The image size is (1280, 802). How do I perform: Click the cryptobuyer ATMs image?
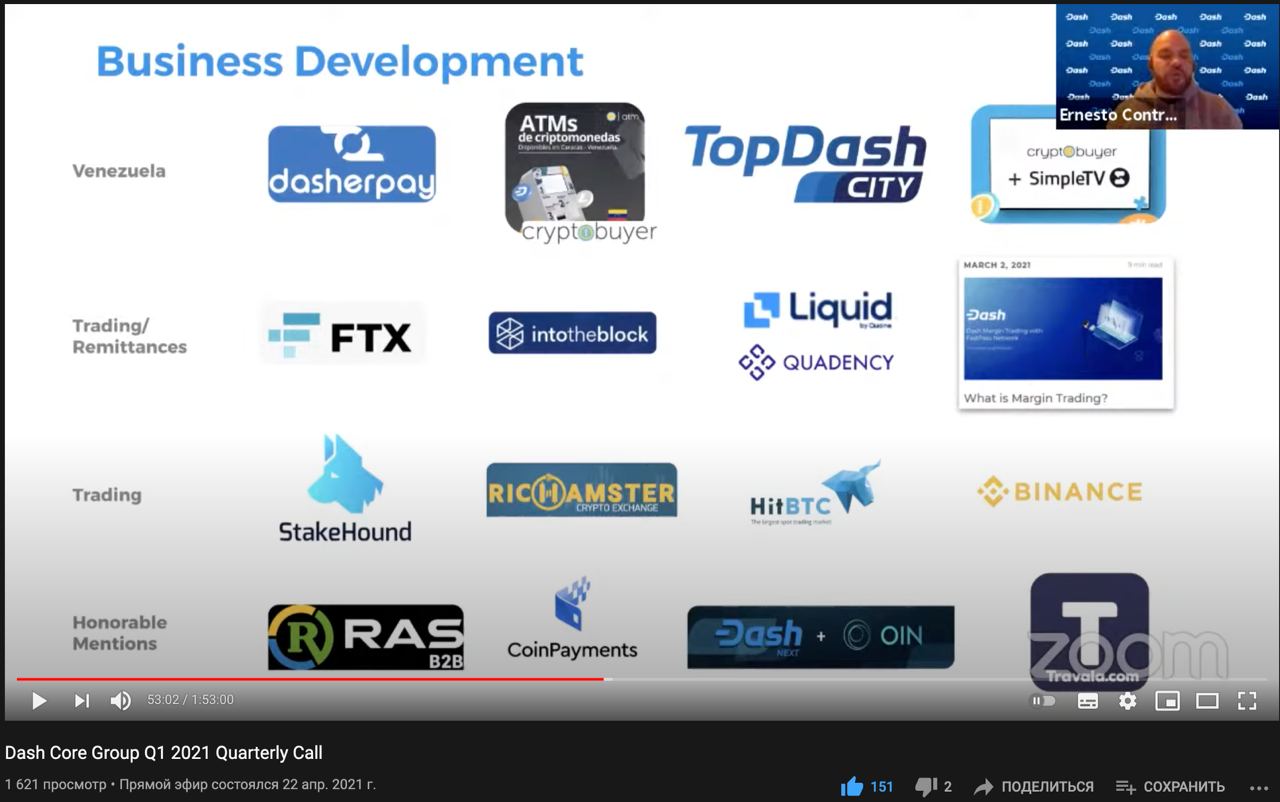(x=580, y=172)
